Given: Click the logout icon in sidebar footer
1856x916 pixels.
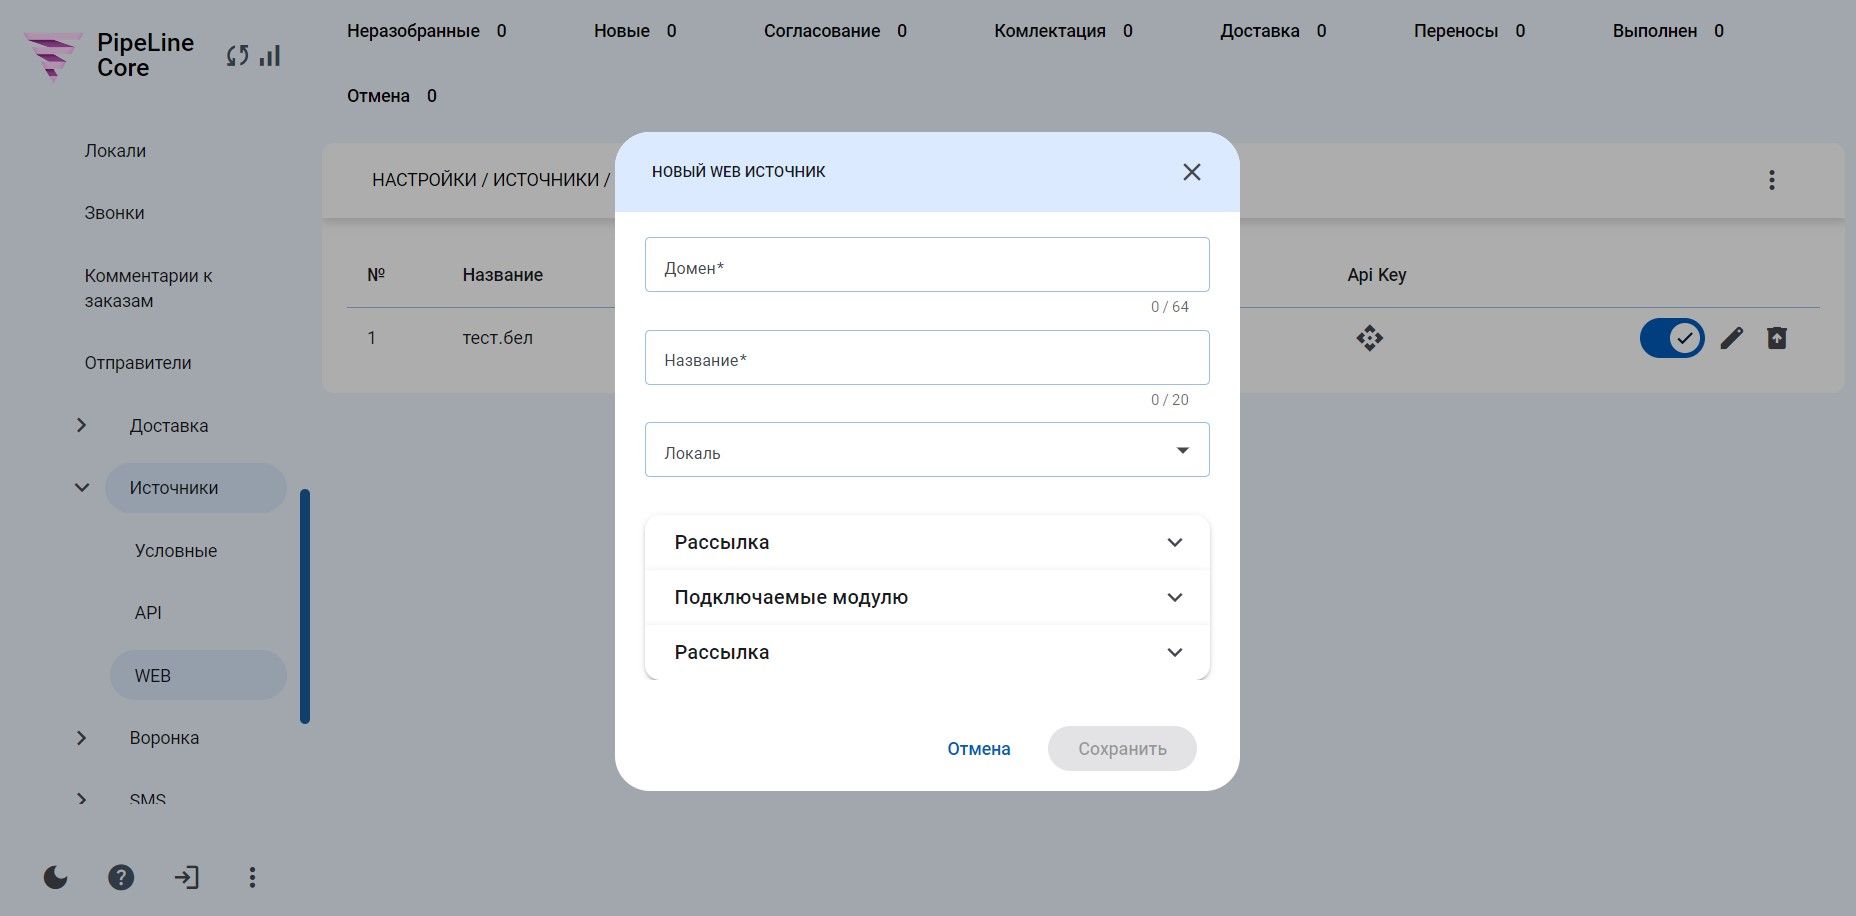Looking at the screenshot, I should [x=186, y=877].
